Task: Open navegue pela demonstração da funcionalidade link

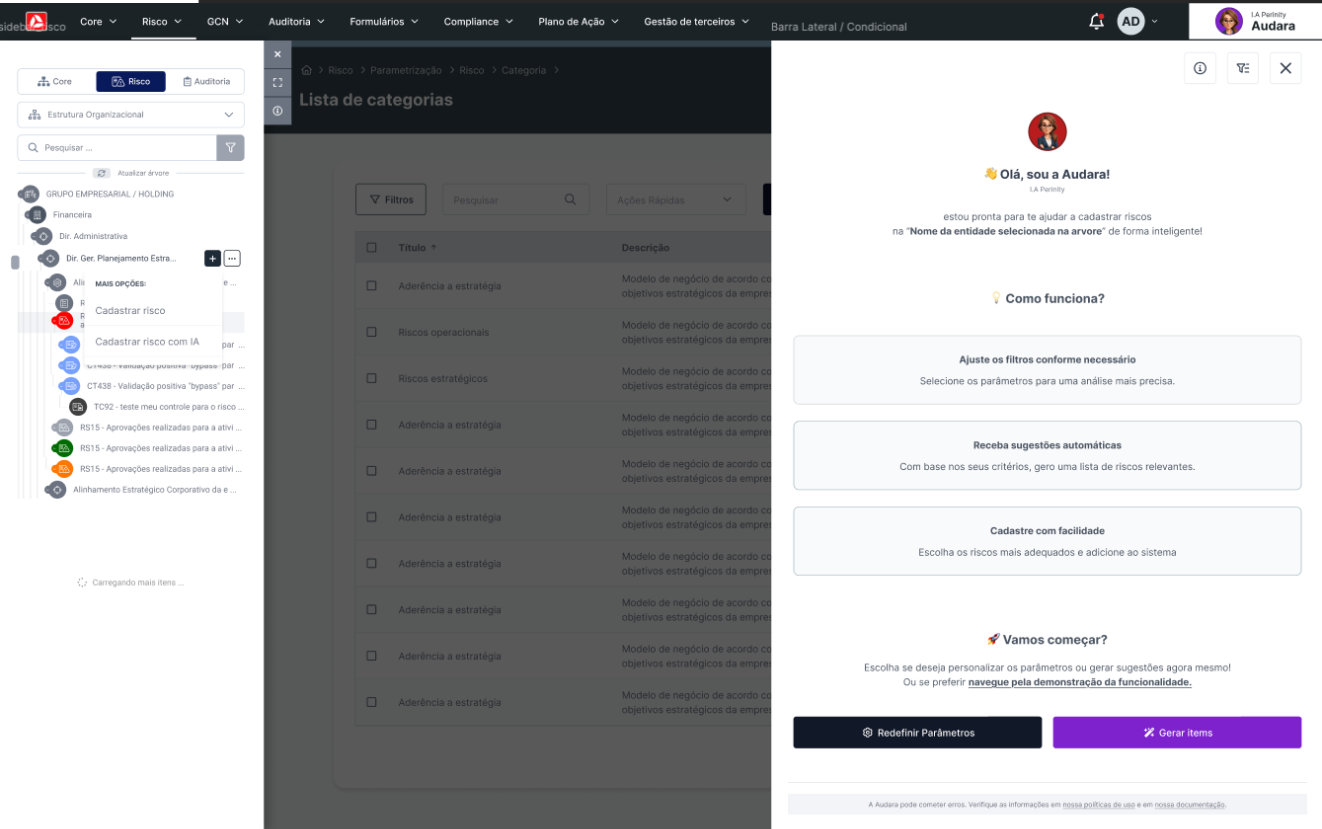Action: point(1079,682)
